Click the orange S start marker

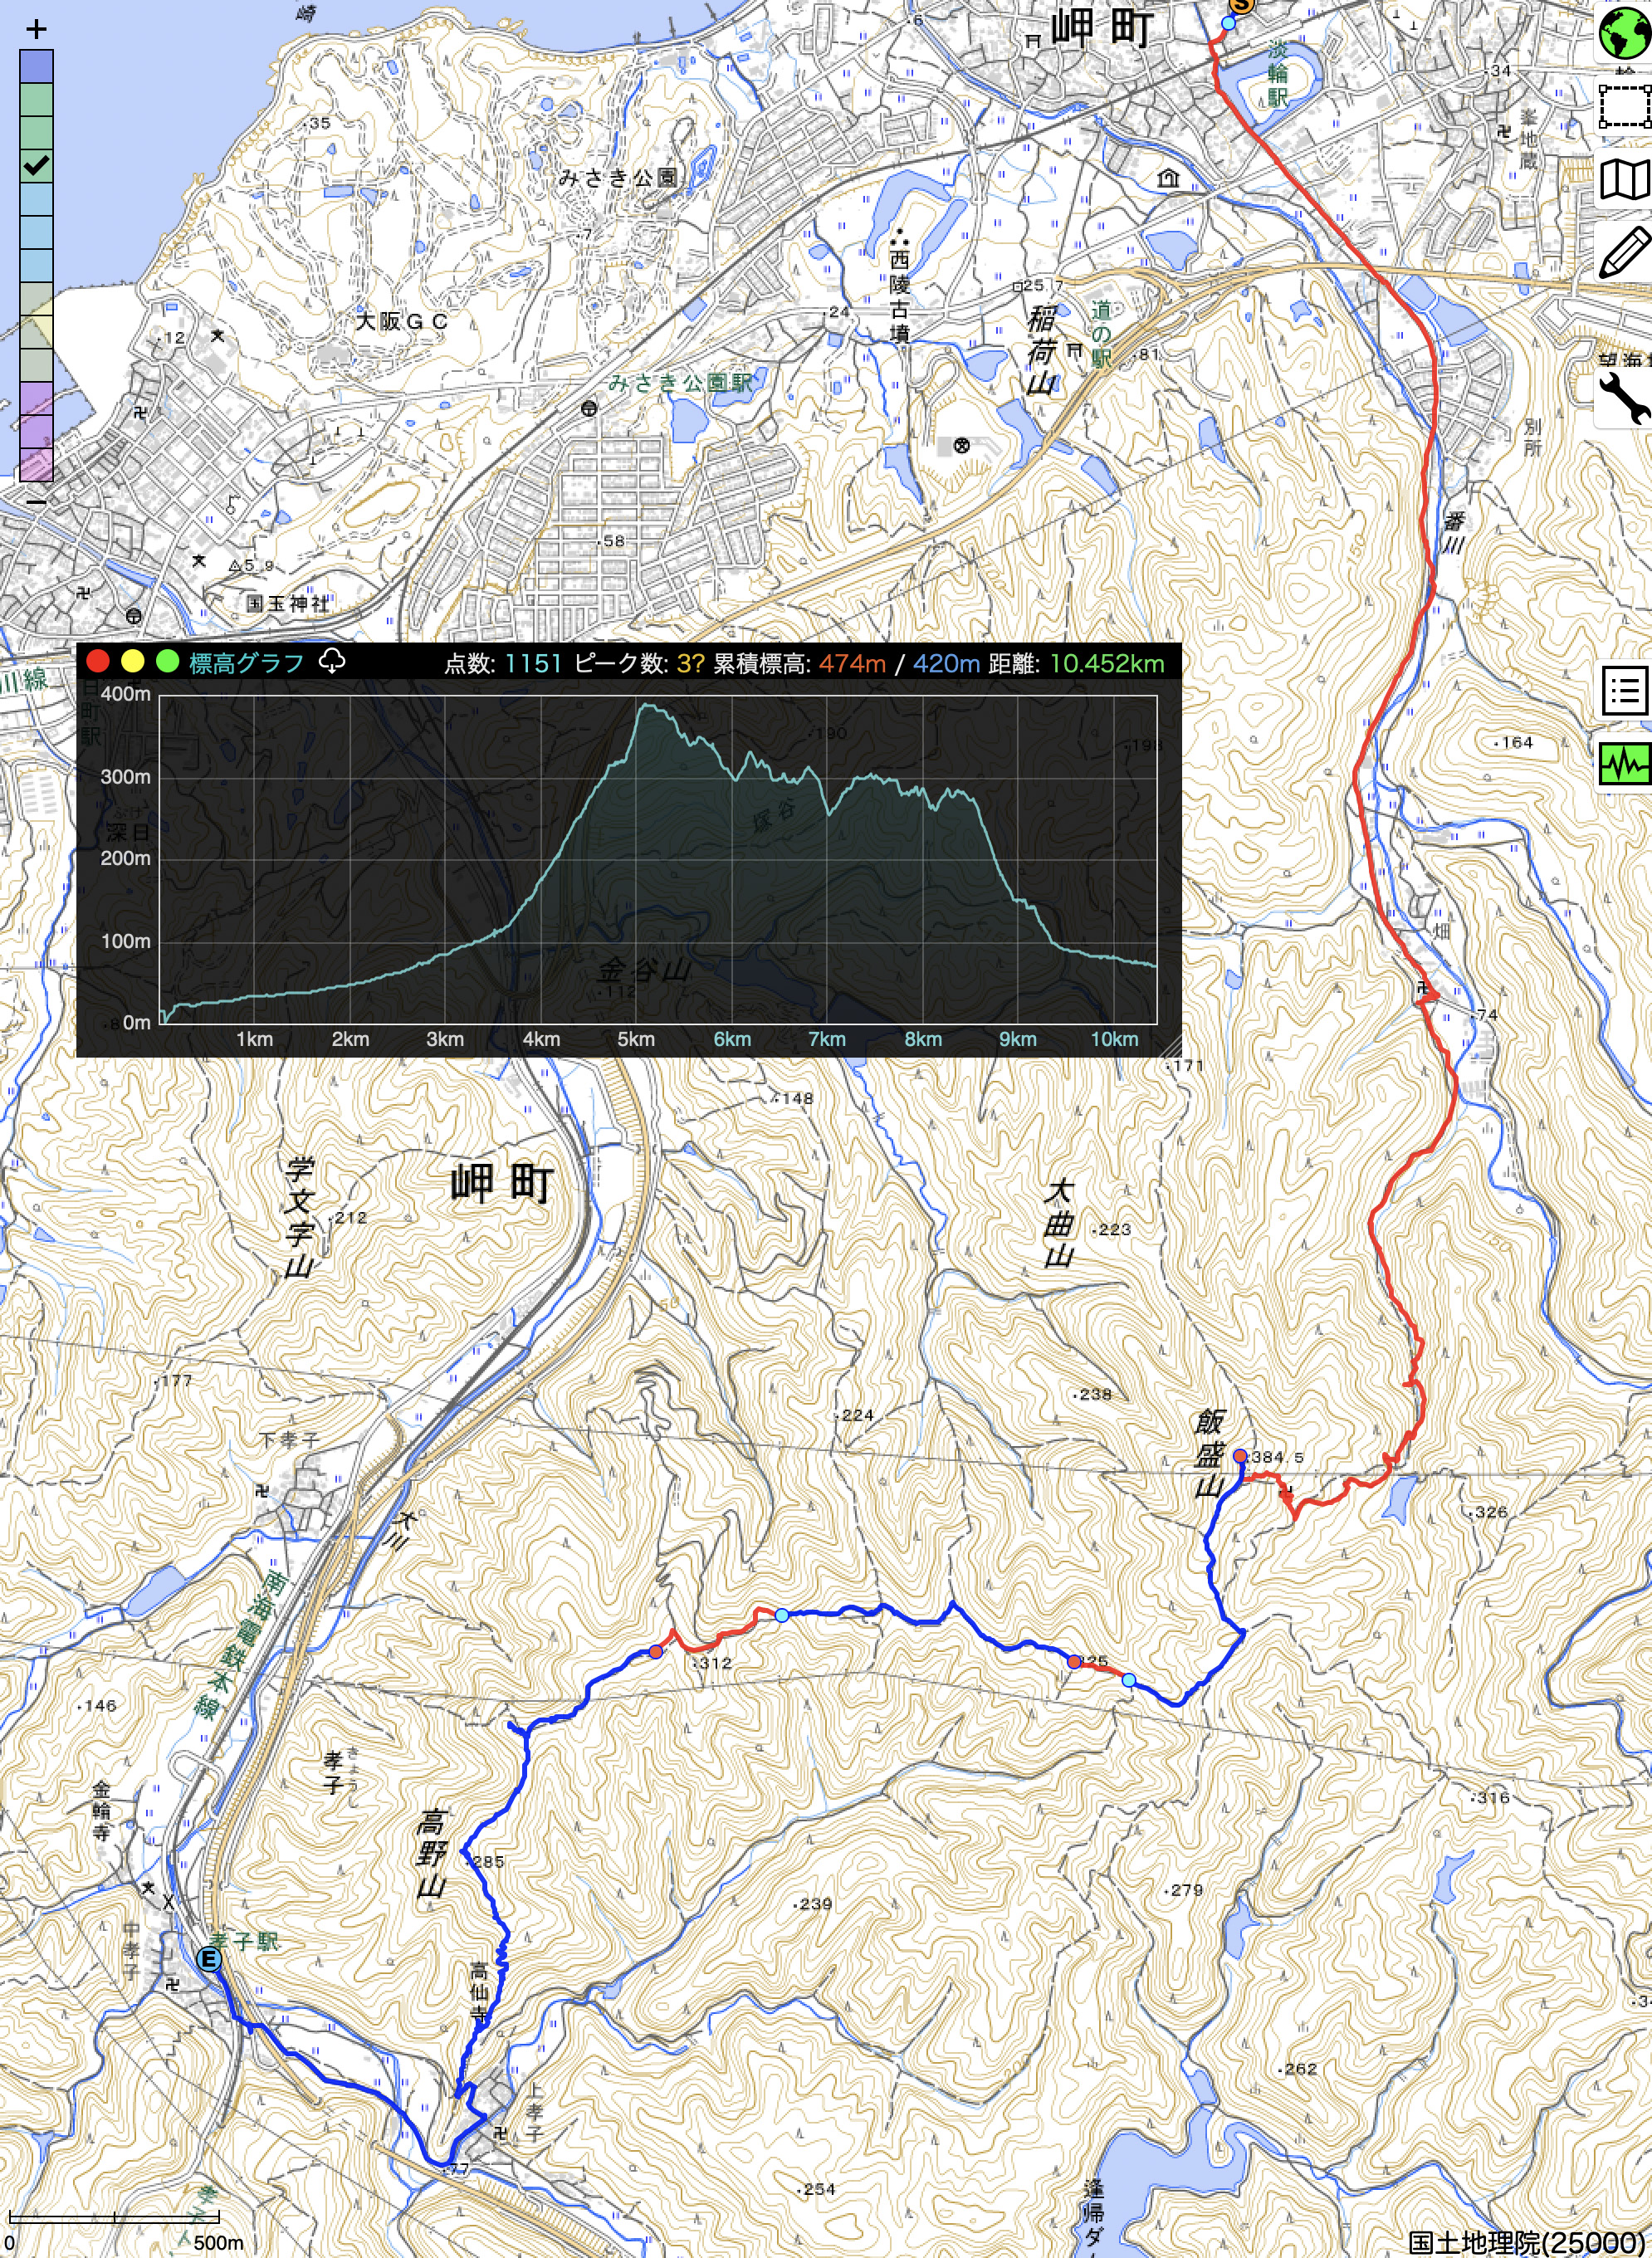click(1240, 4)
